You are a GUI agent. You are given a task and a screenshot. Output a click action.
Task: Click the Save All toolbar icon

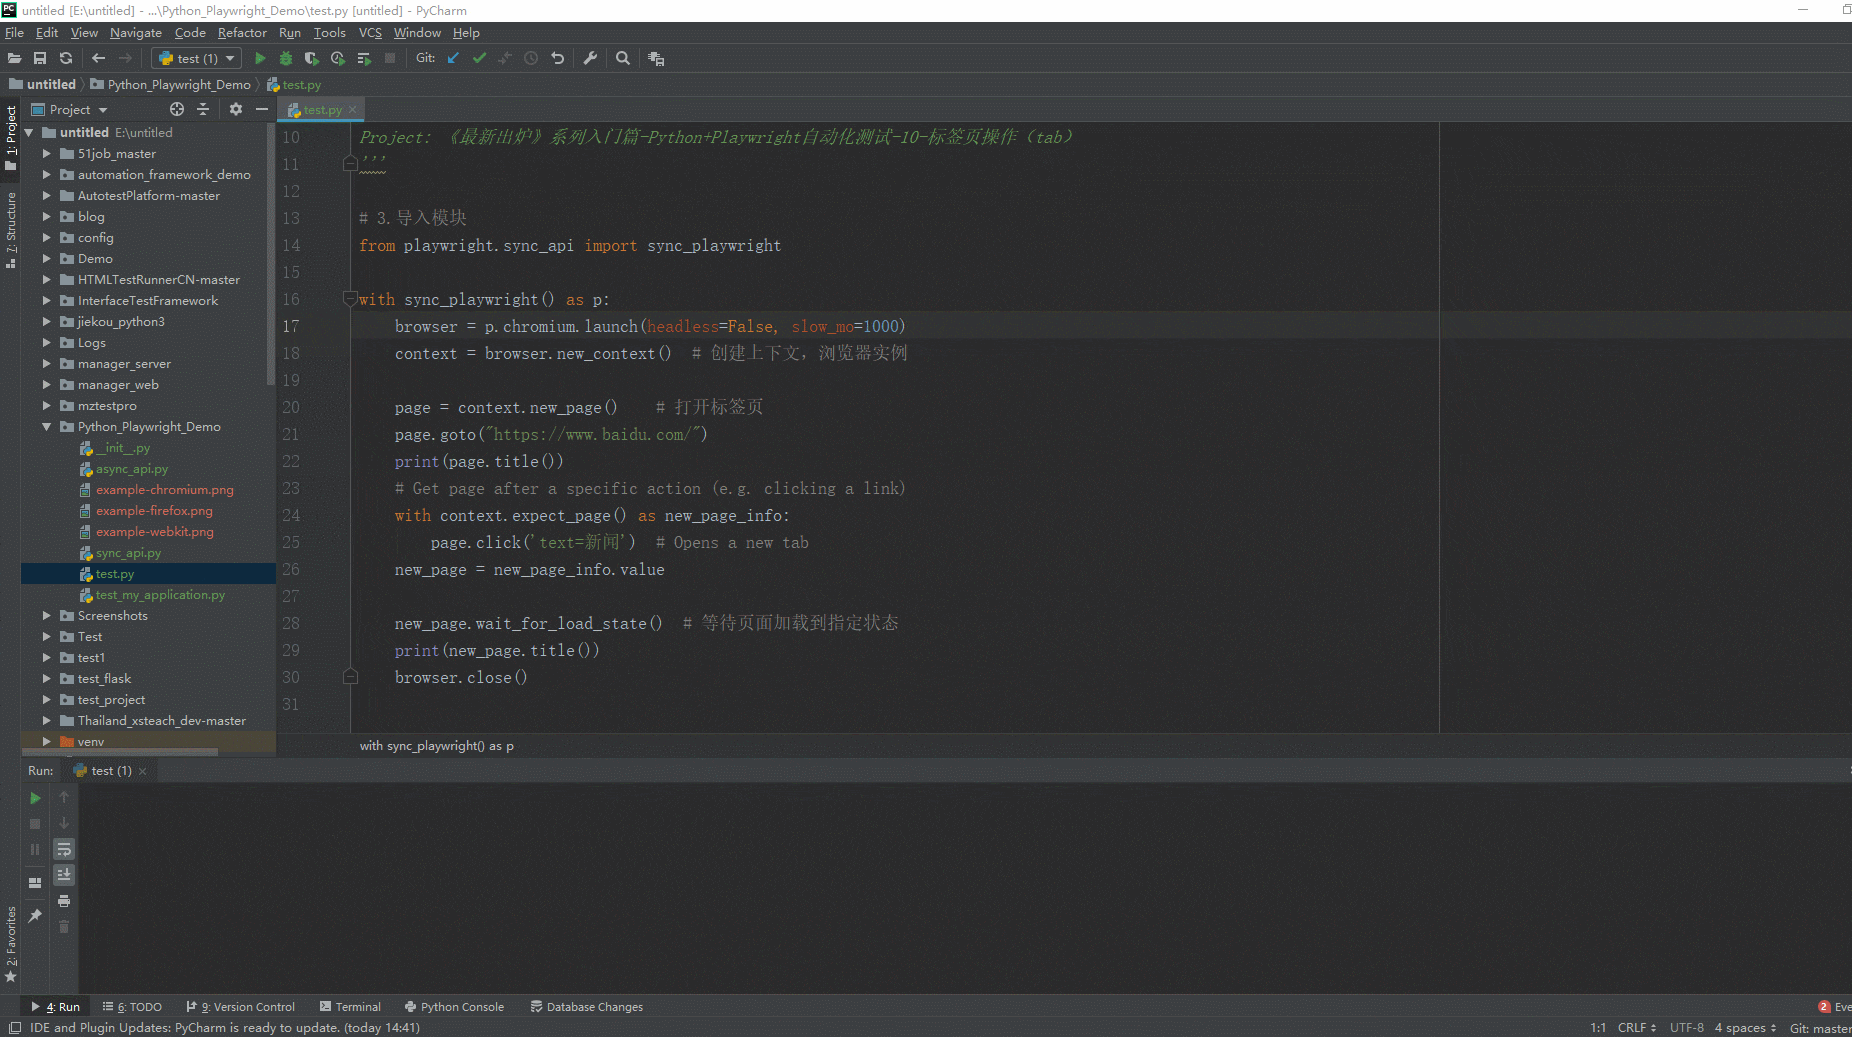(x=40, y=58)
